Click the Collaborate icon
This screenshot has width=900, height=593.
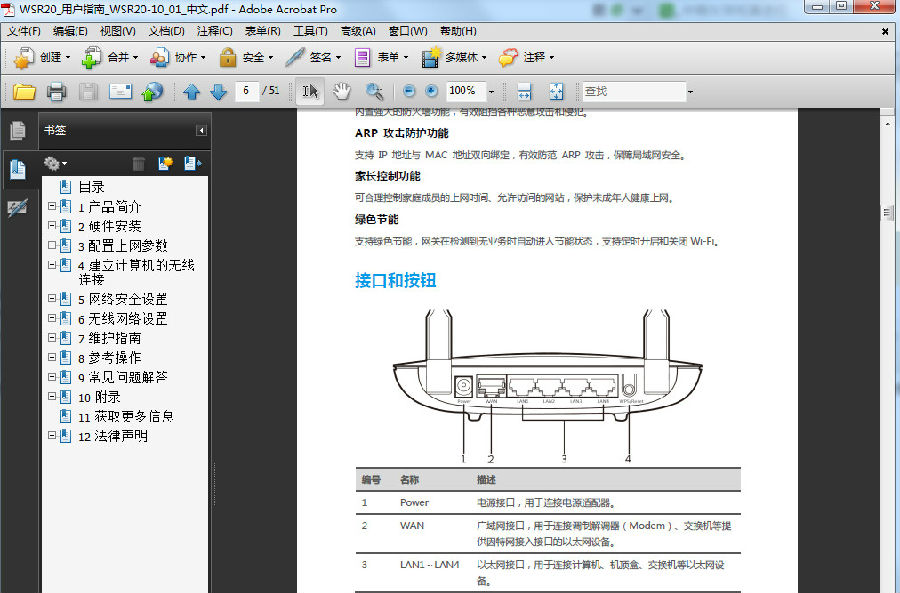159,57
